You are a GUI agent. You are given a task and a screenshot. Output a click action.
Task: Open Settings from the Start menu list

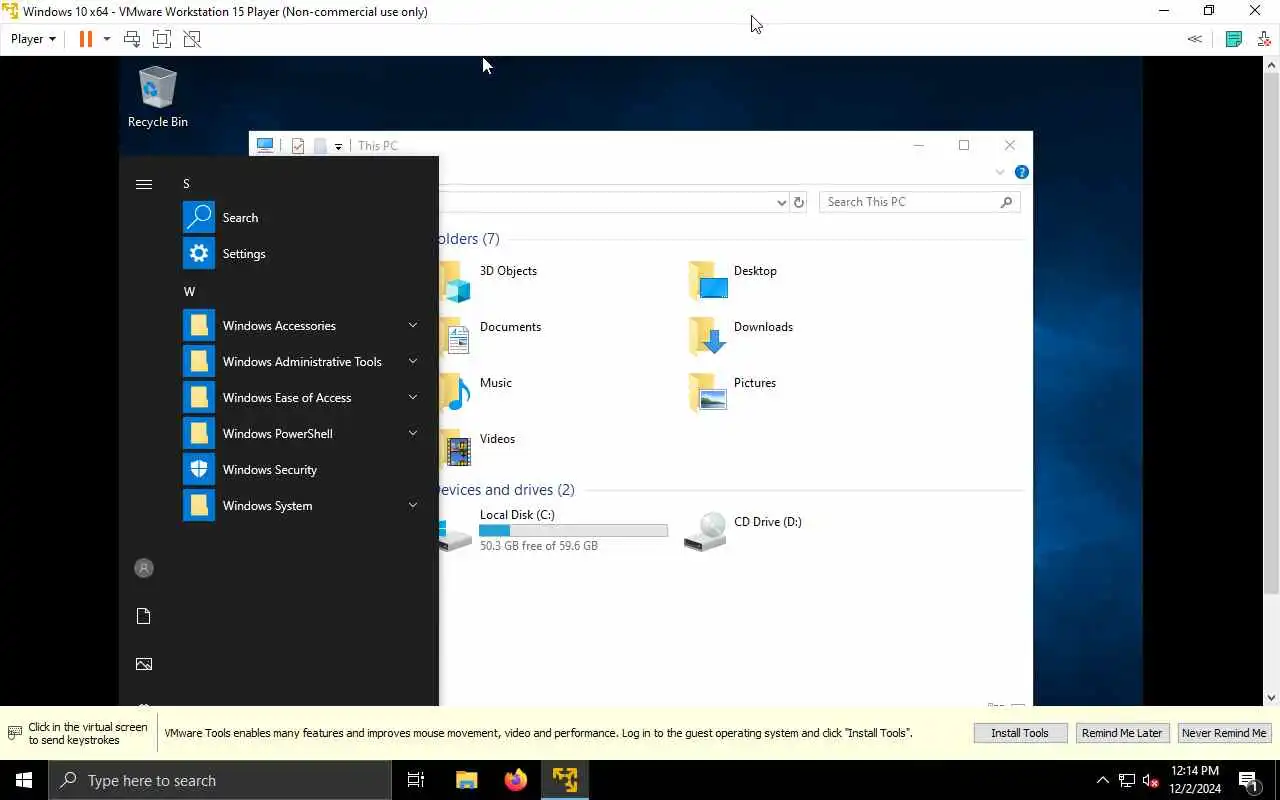(300, 253)
